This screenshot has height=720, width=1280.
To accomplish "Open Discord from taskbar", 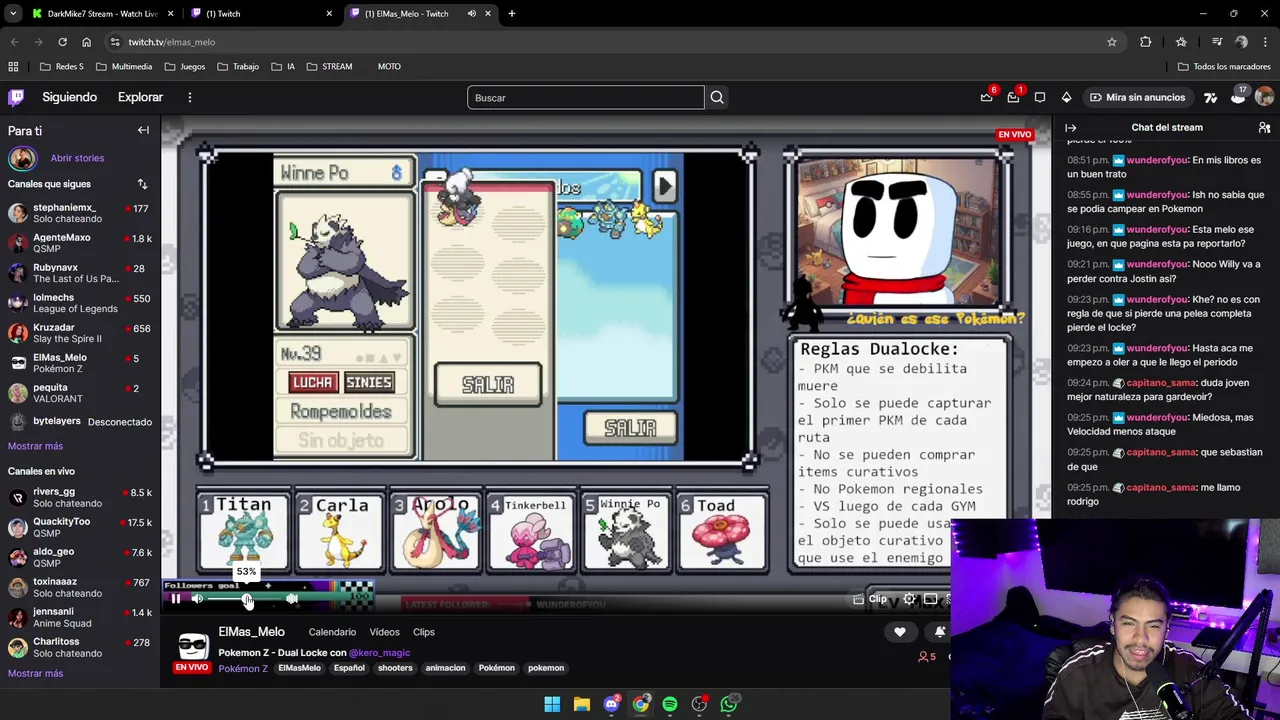I will click(x=611, y=704).
